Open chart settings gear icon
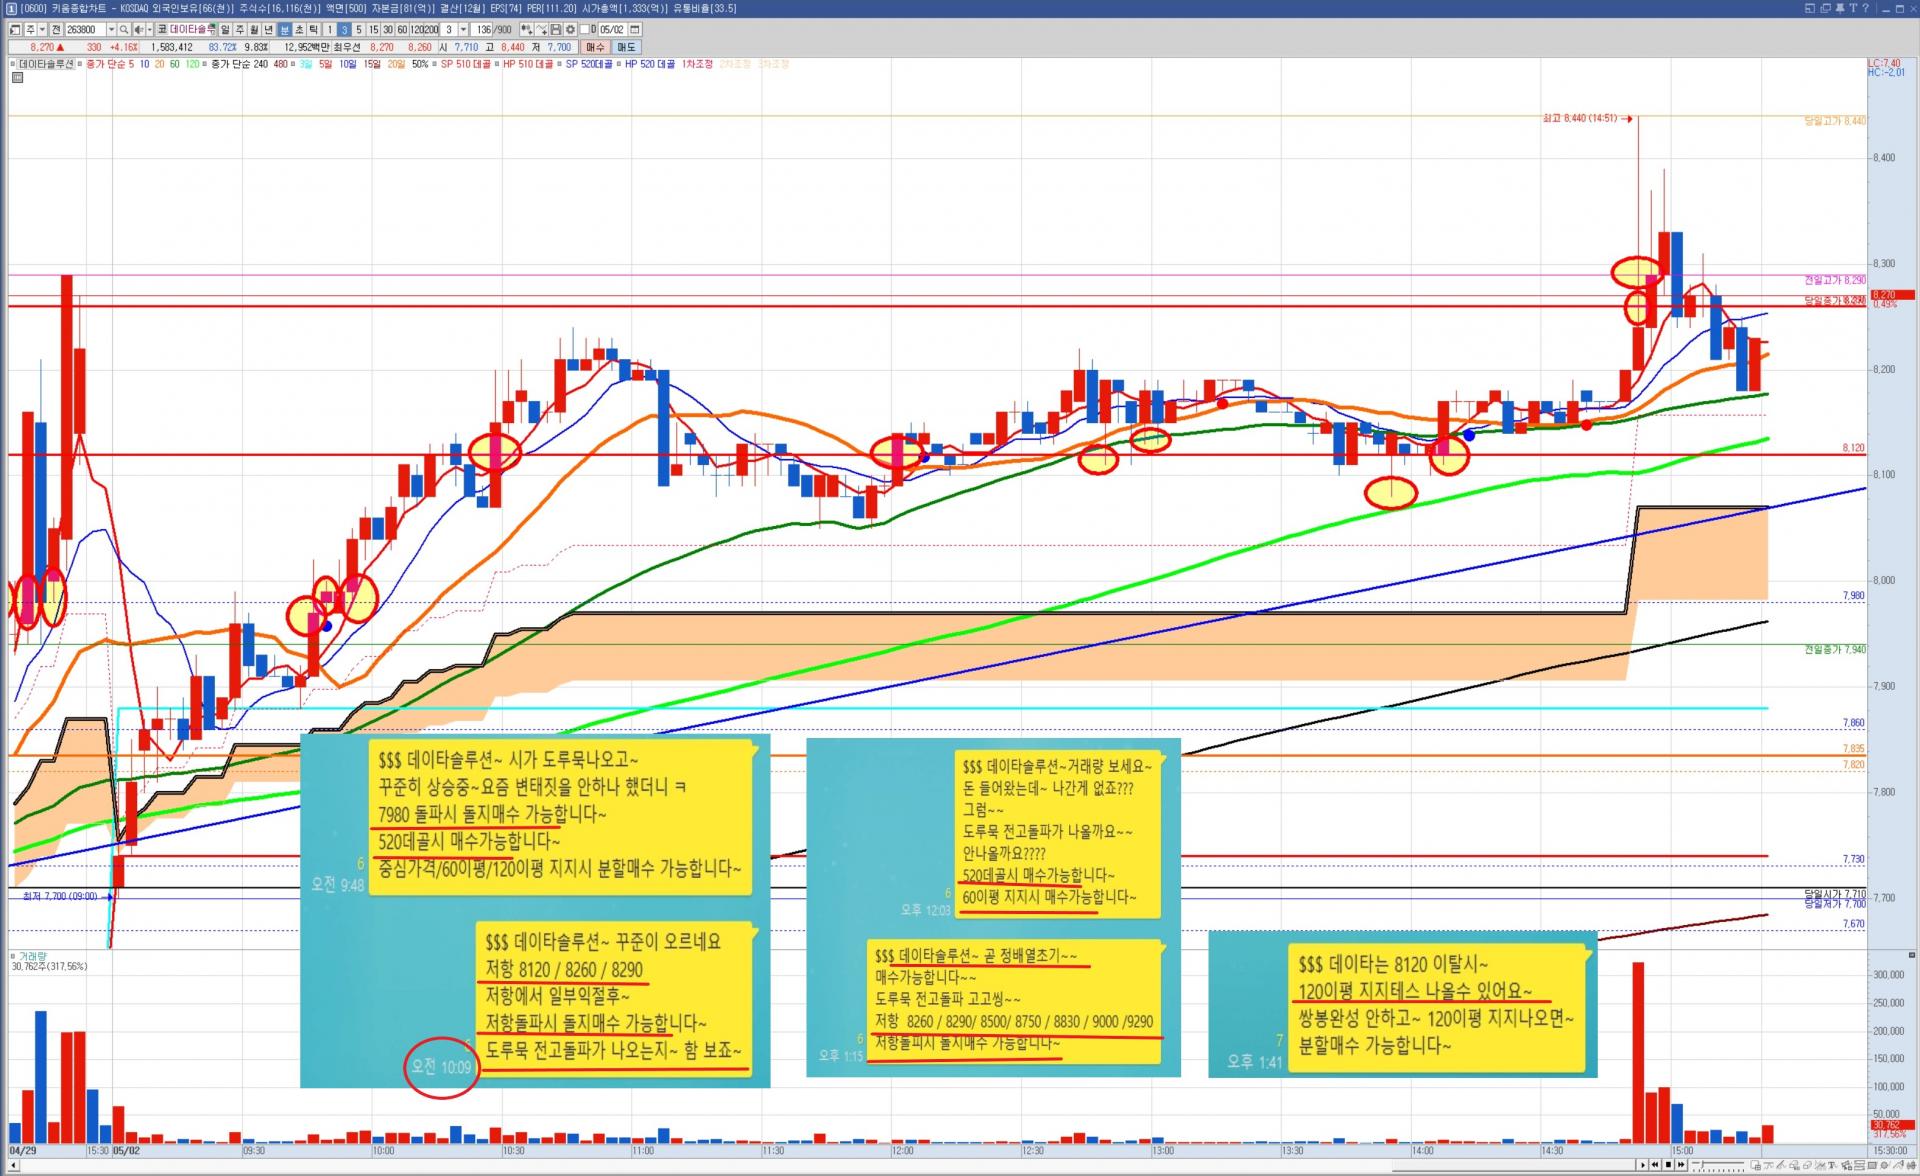 click(x=570, y=30)
